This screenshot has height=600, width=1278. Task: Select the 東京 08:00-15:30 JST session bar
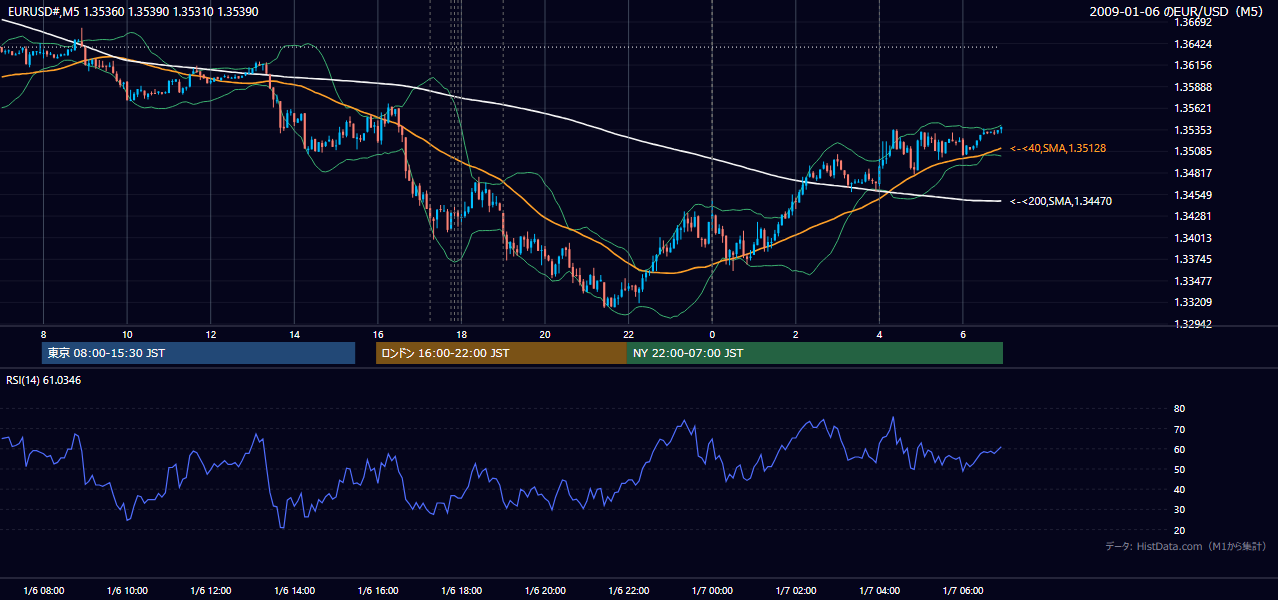tap(198, 353)
